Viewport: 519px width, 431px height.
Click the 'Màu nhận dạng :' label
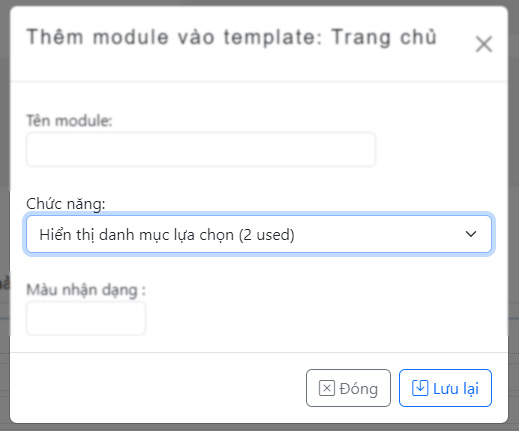(x=86, y=290)
